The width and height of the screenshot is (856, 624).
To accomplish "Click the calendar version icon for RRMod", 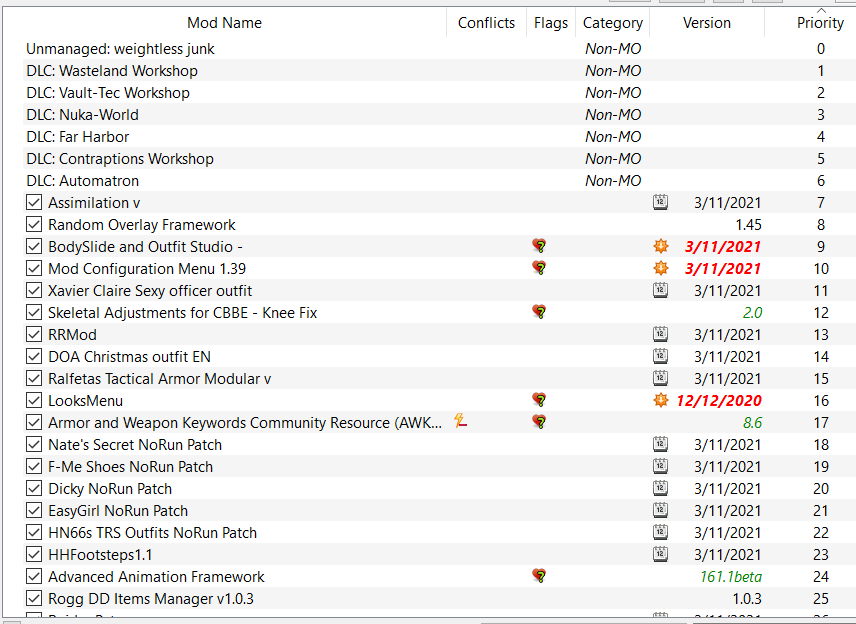I will tap(661, 334).
